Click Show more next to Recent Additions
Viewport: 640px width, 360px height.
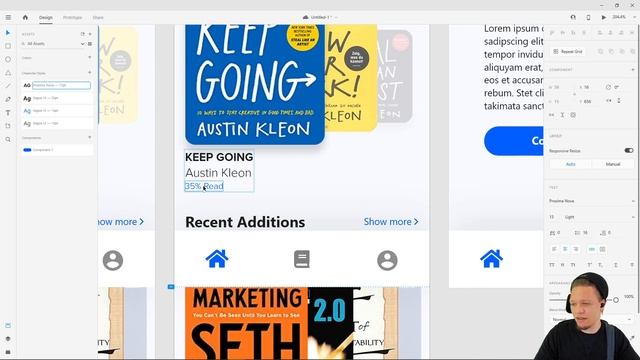(x=391, y=222)
